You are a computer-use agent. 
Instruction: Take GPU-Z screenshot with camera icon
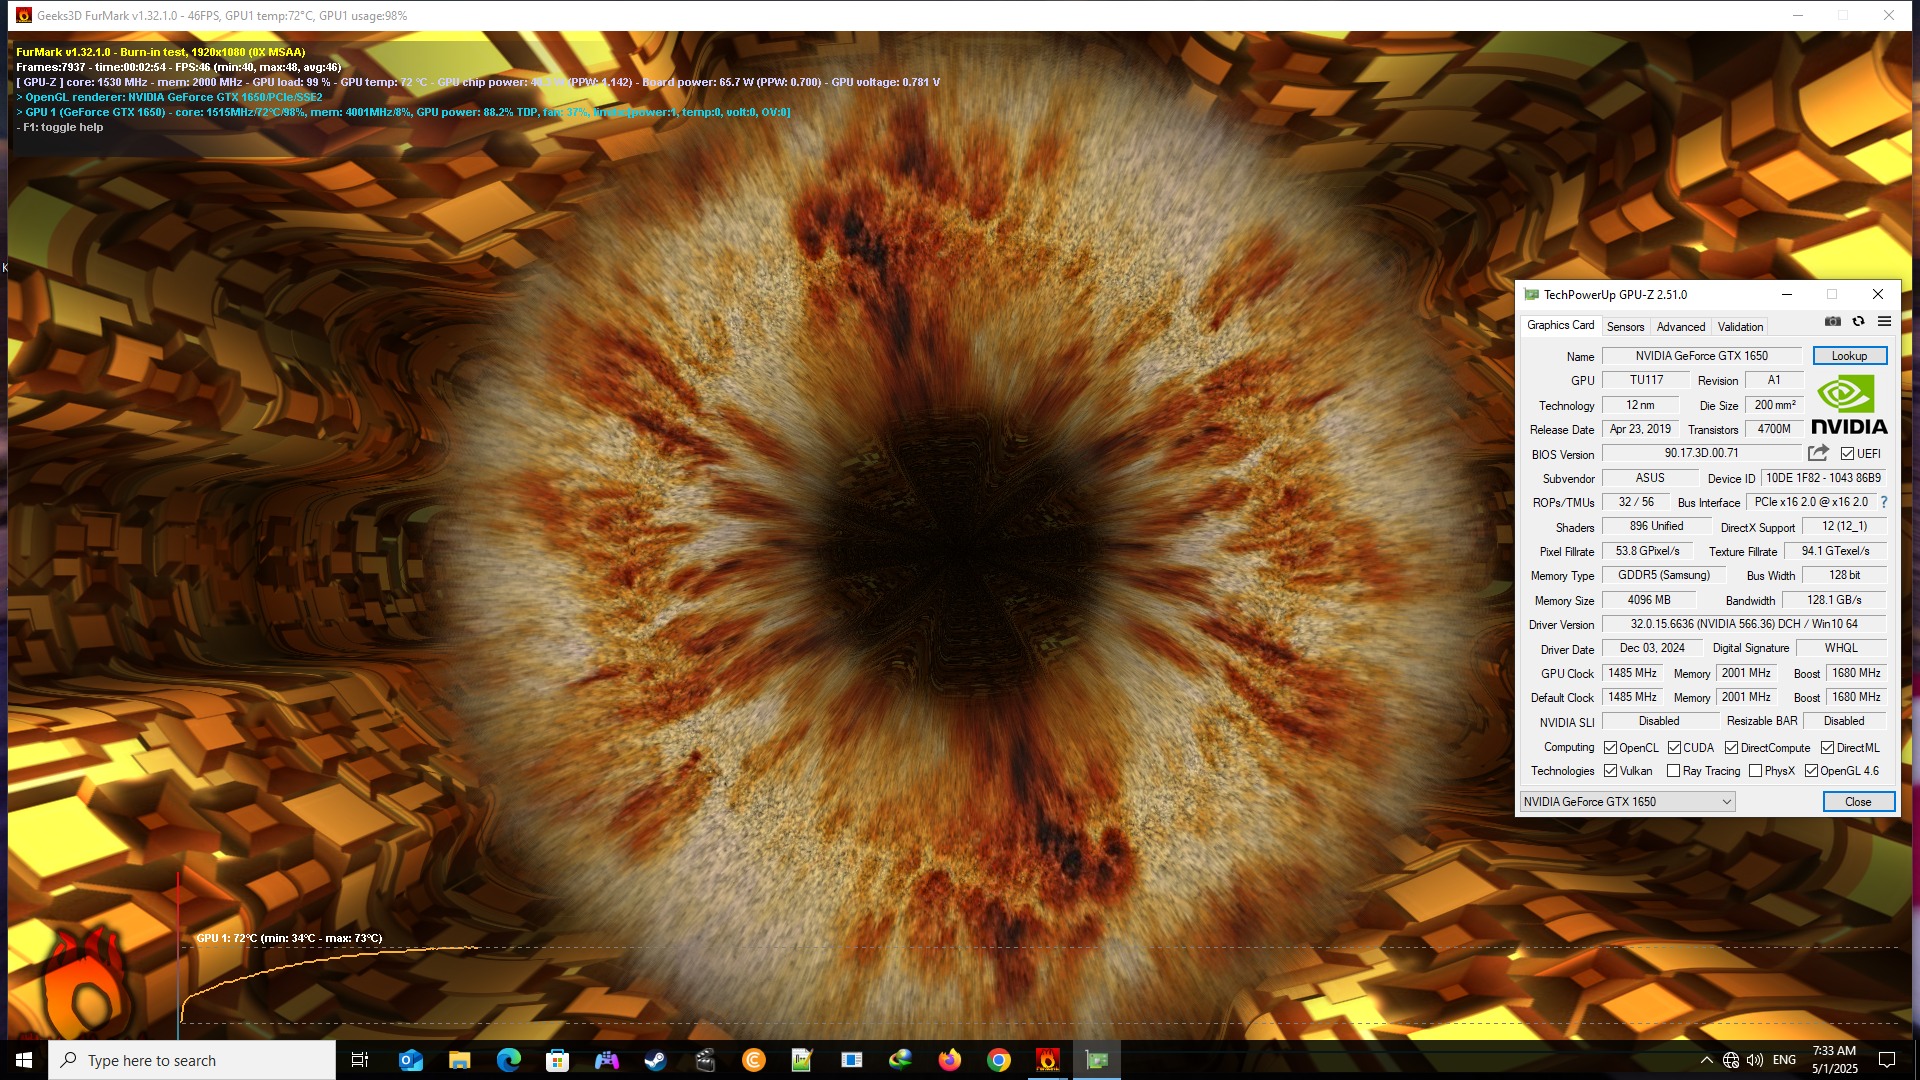(1832, 321)
